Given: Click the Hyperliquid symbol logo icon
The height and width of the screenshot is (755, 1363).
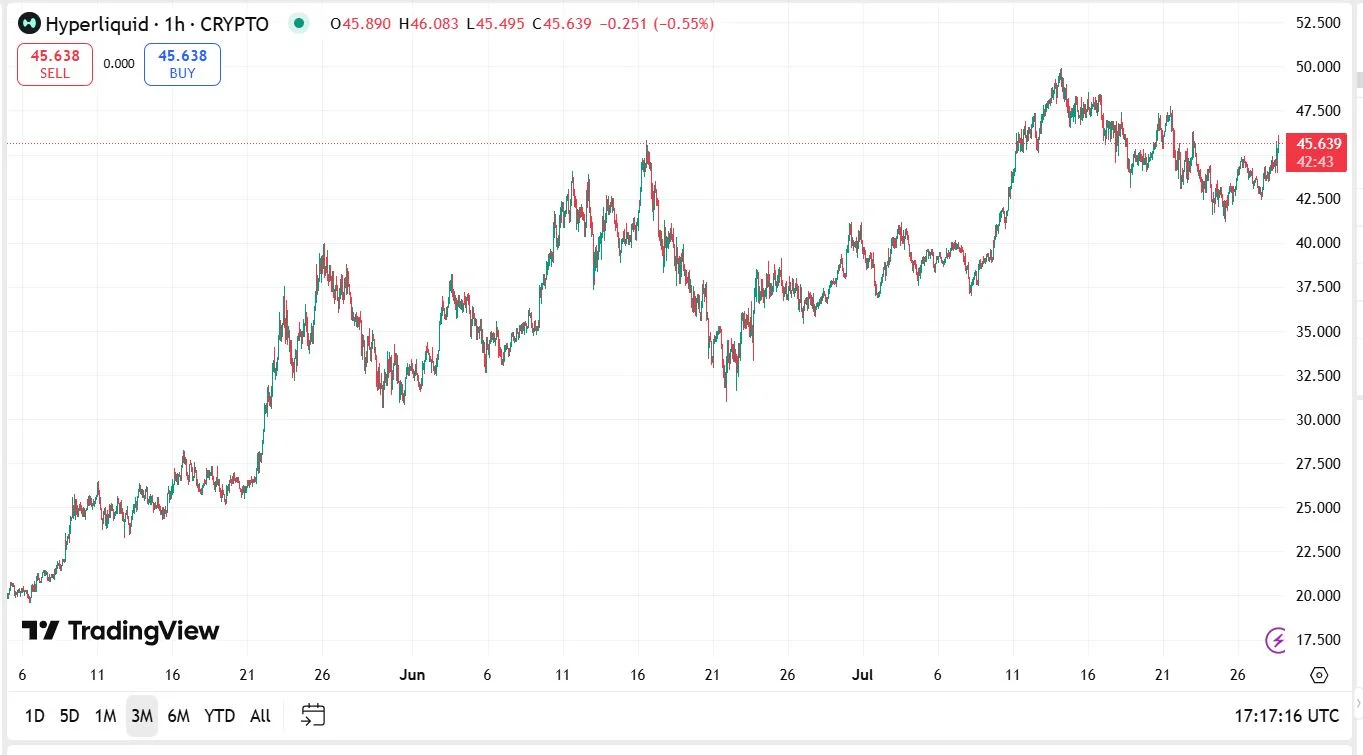Looking at the screenshot, I should pos(29,23).
